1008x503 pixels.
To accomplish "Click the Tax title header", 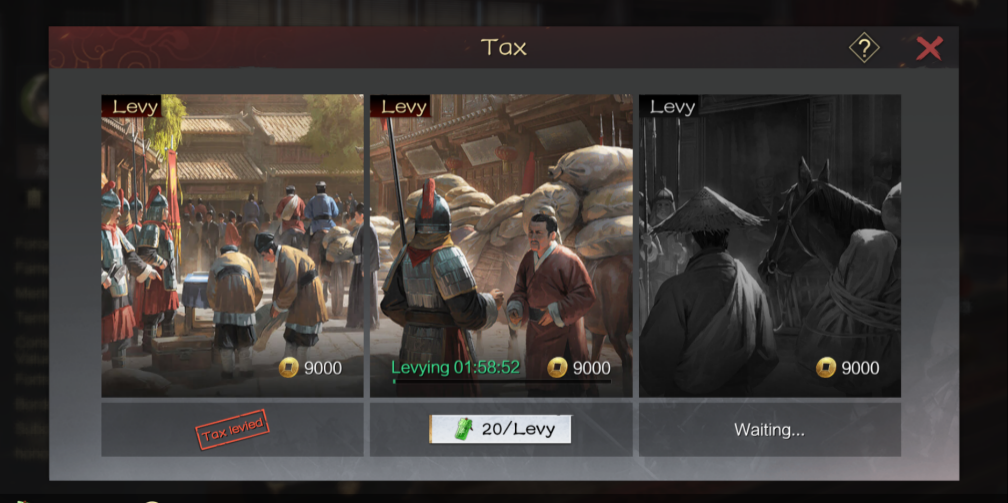I will tap(503, 47).
